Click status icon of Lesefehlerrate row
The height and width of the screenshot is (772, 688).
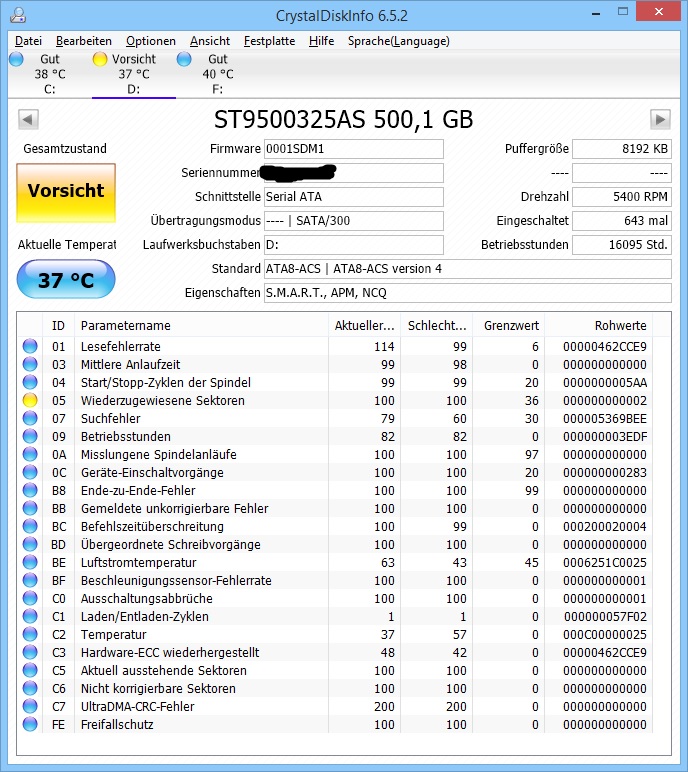pos(30,346)
